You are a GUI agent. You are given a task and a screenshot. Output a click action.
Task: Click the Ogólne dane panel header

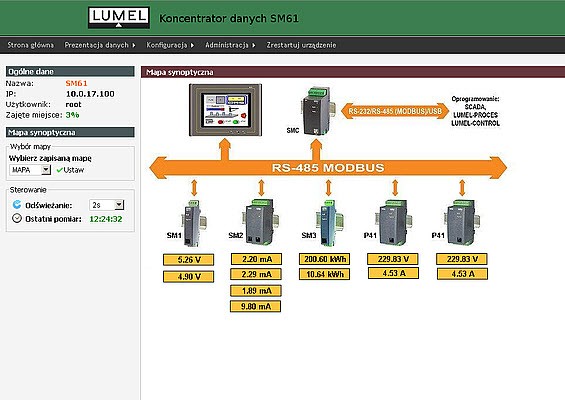[70, 71]
